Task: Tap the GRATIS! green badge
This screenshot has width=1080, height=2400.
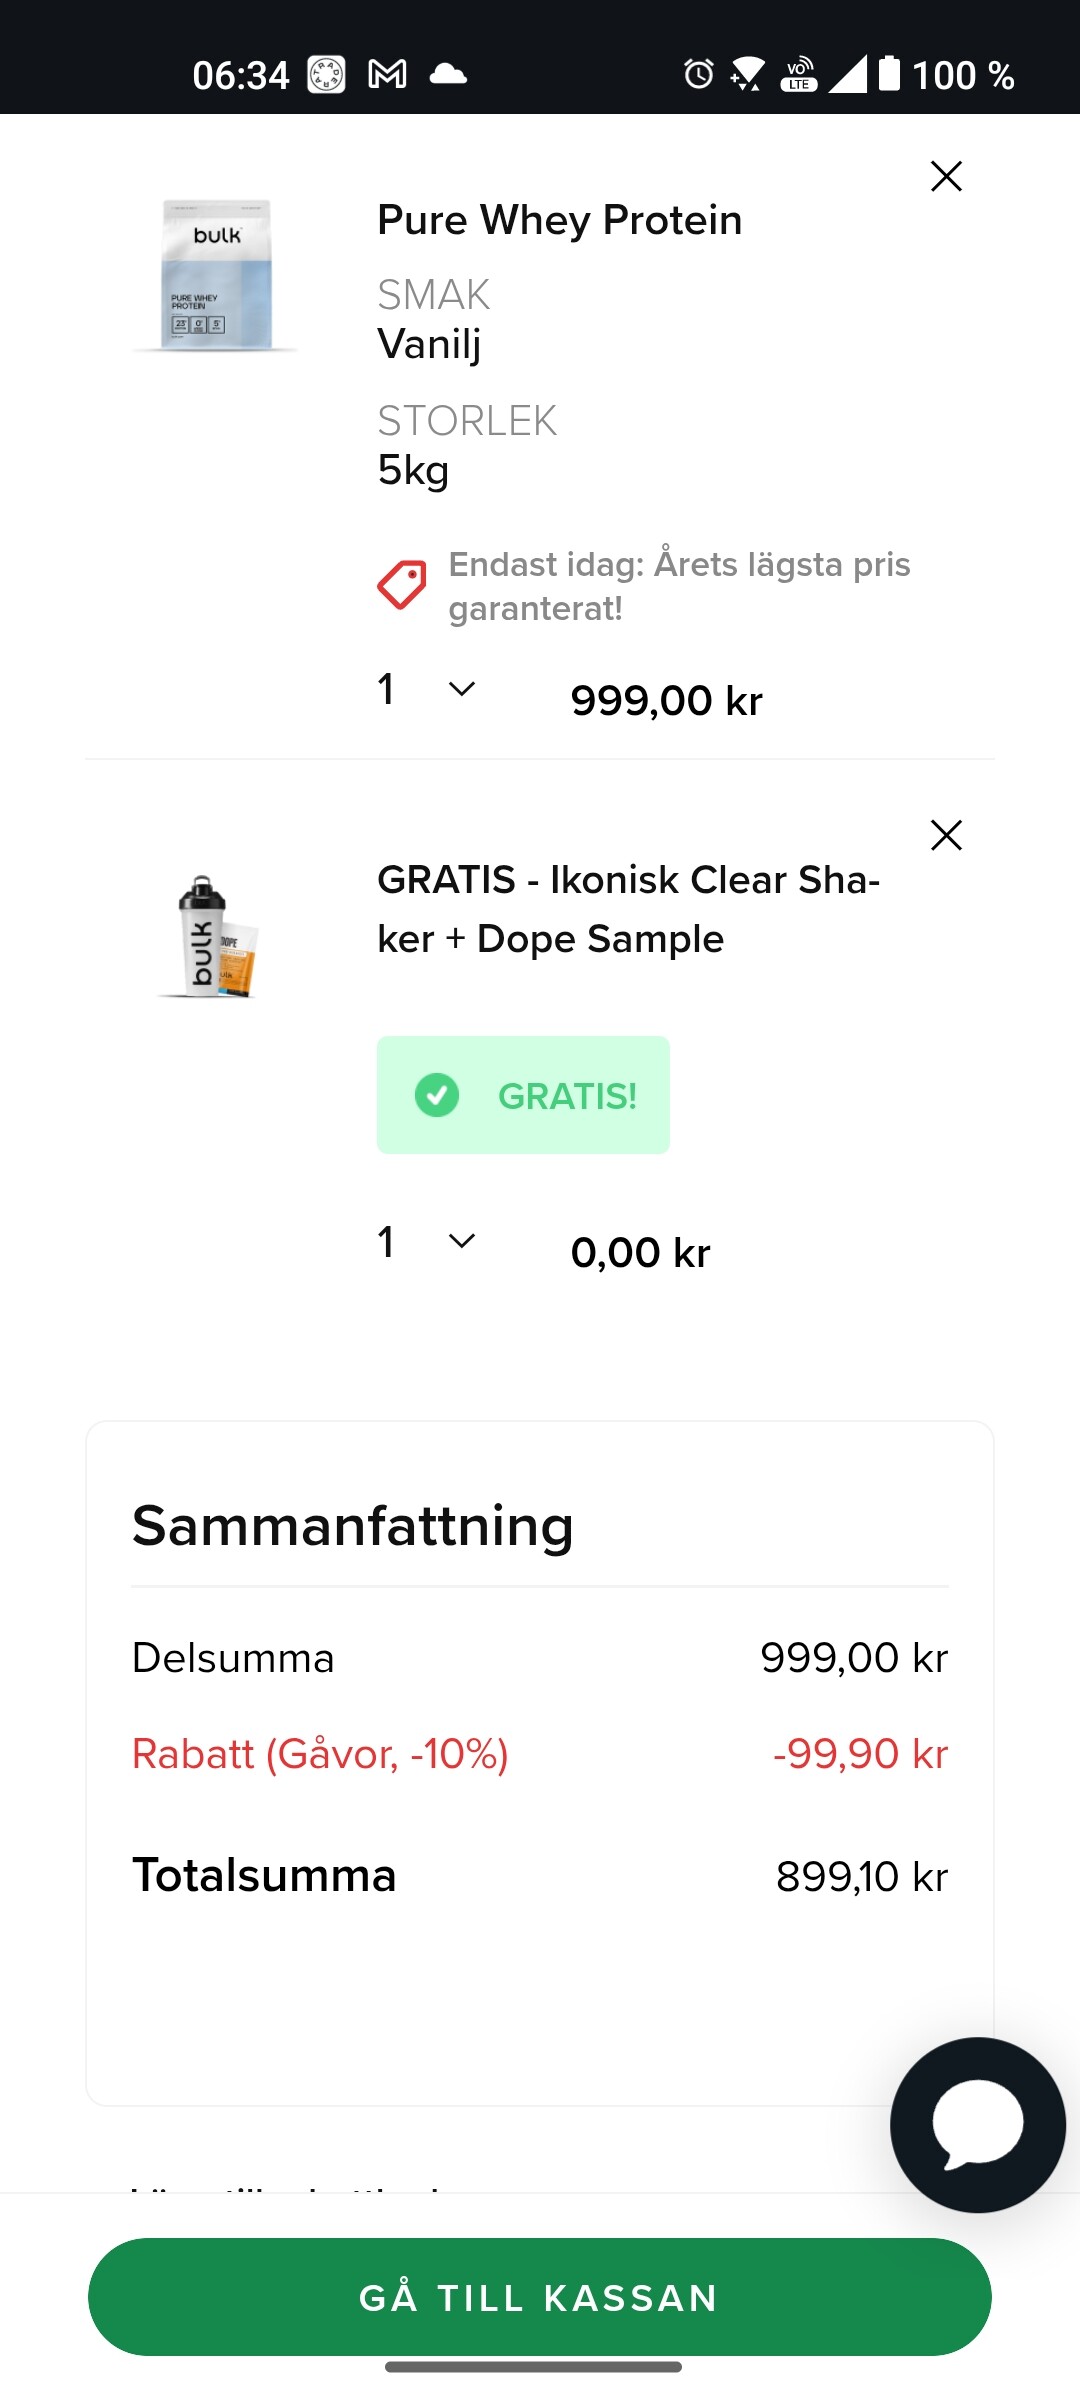Action: click(x=523, y=1095)
